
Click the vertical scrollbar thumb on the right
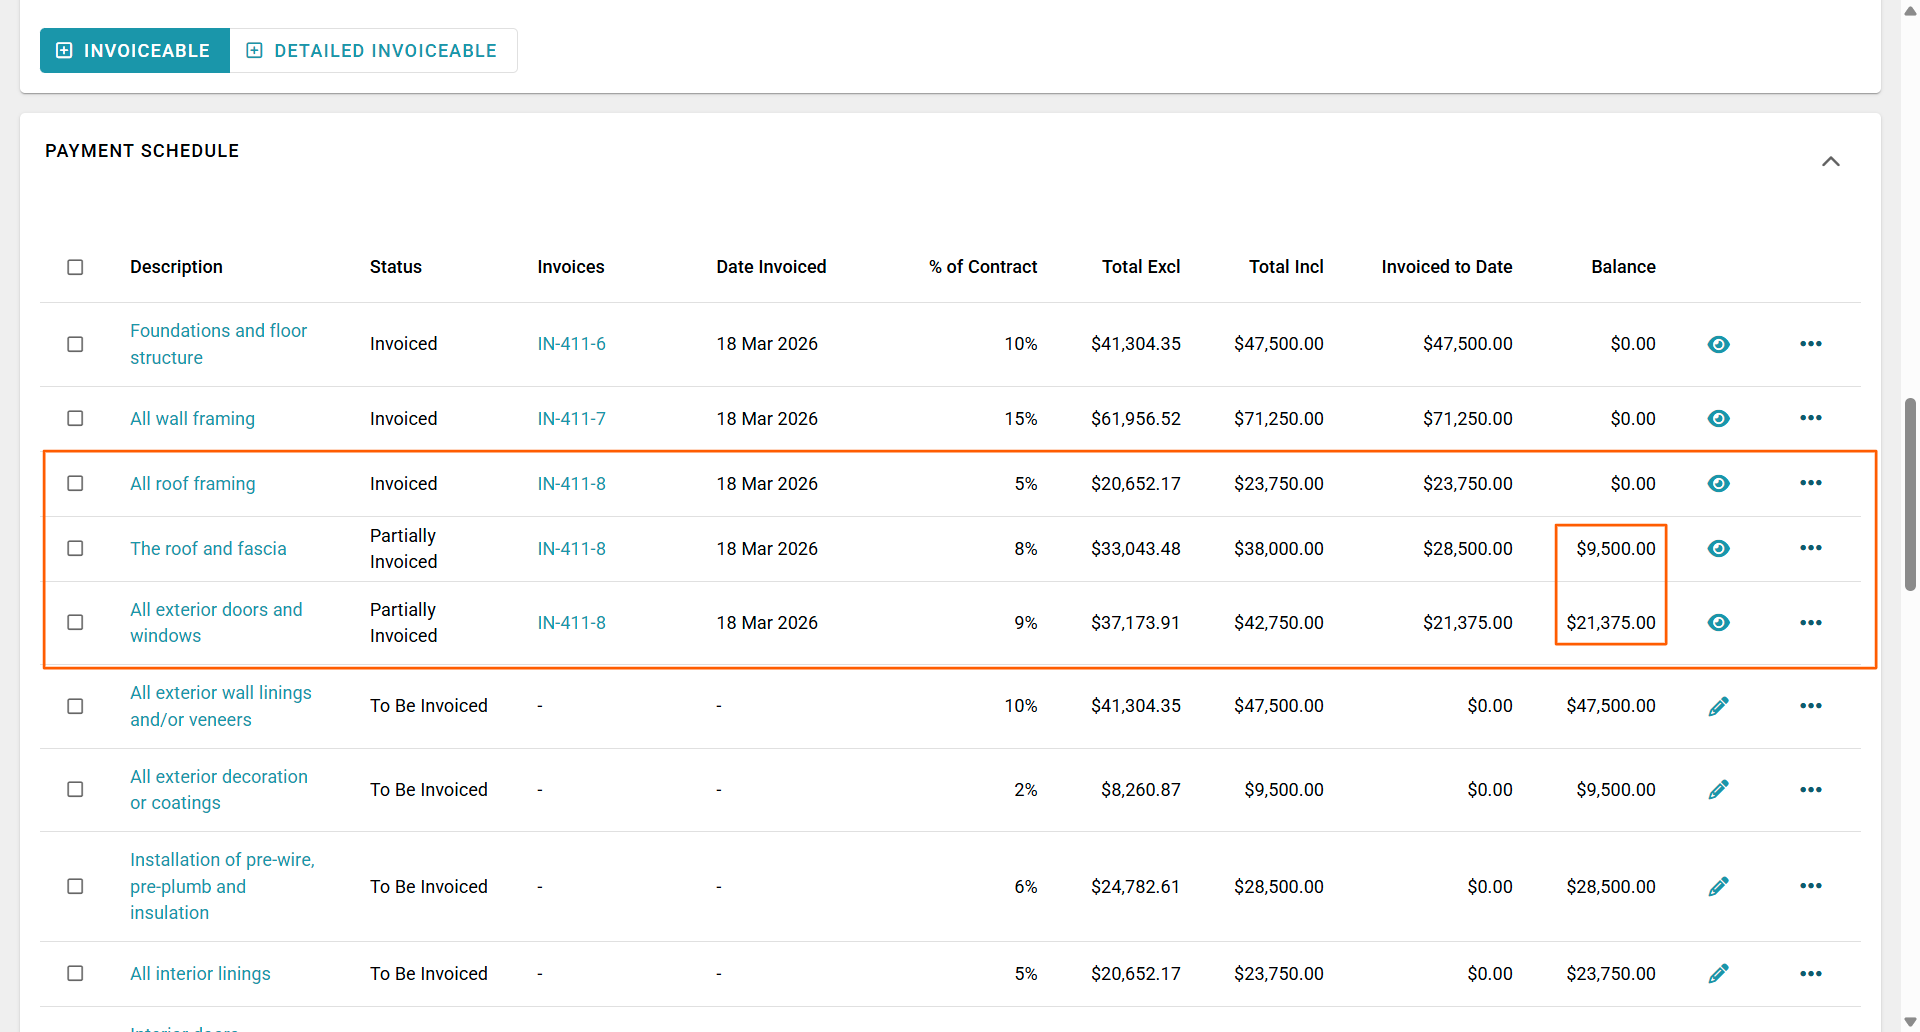click(x=1910, y=494)
